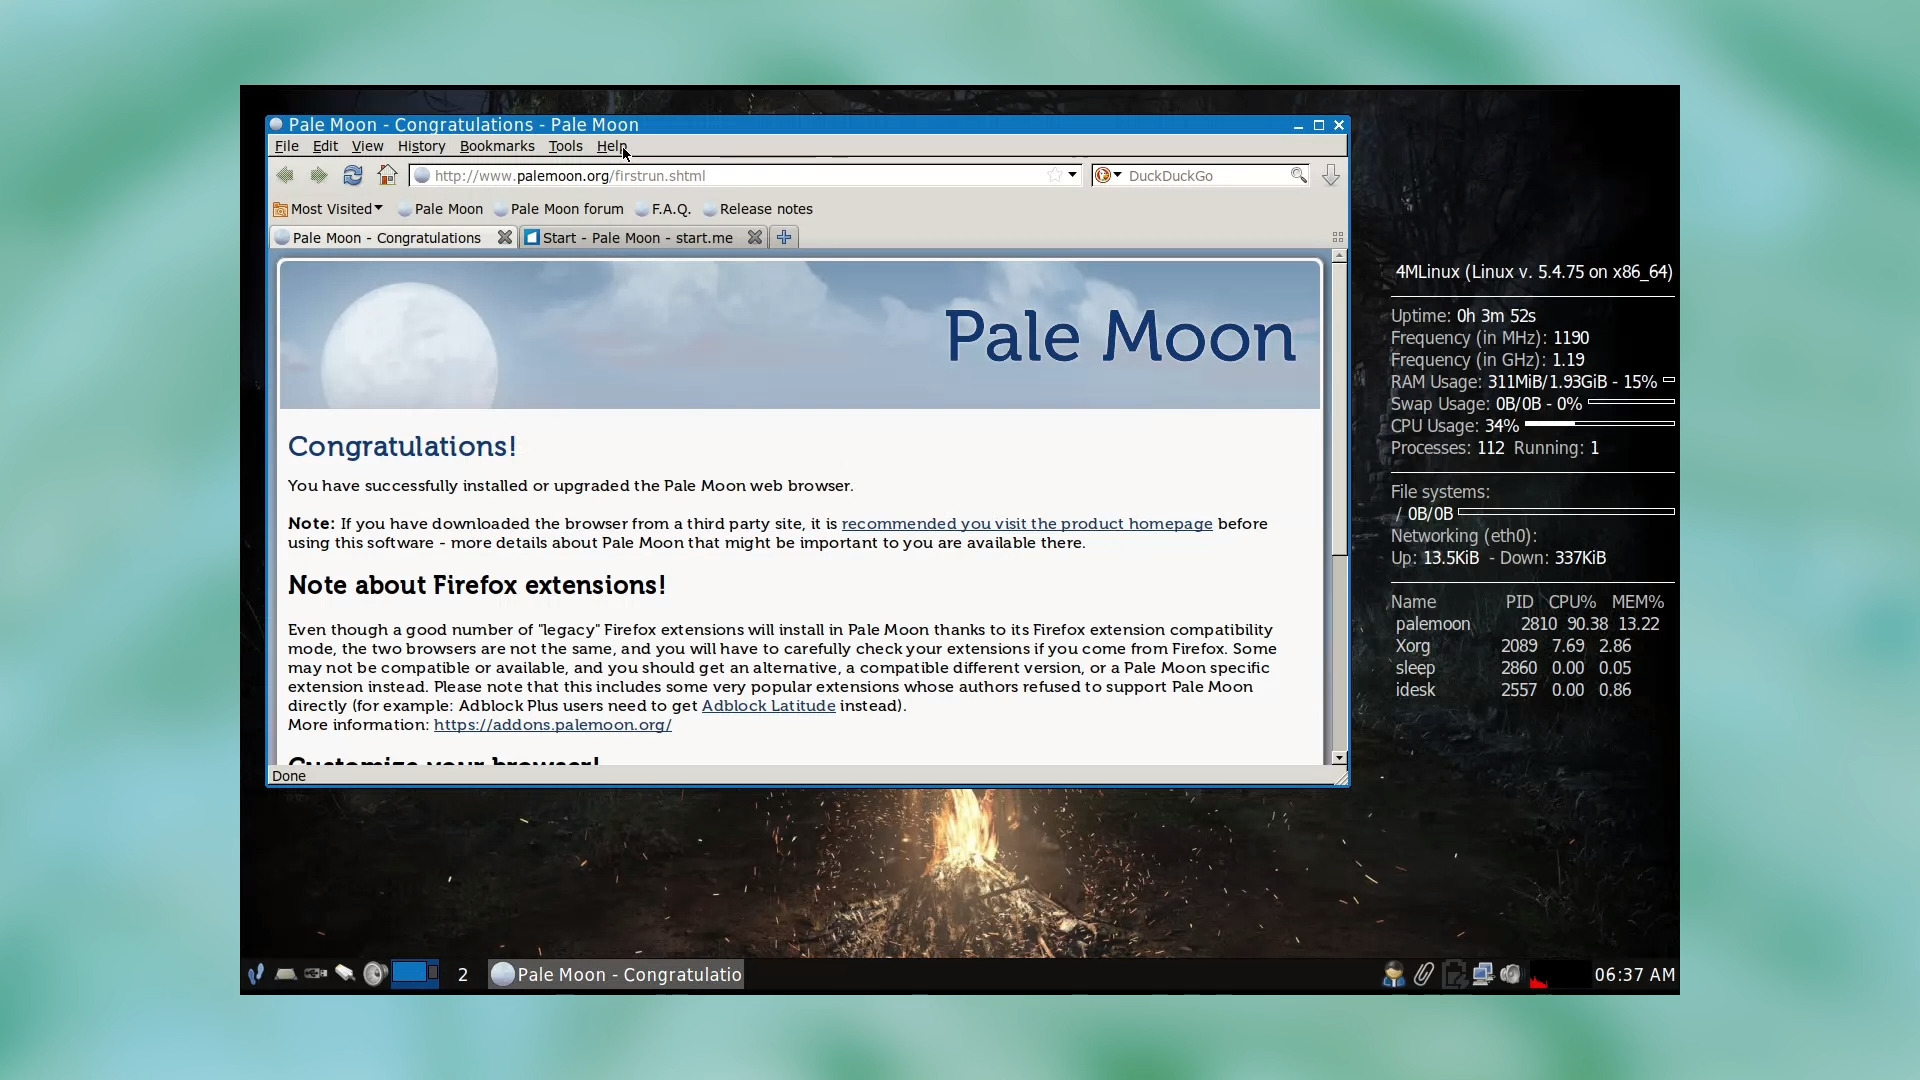
Task: Click the pen-drive icon in taskbar
Action: (x=345, y=973)
